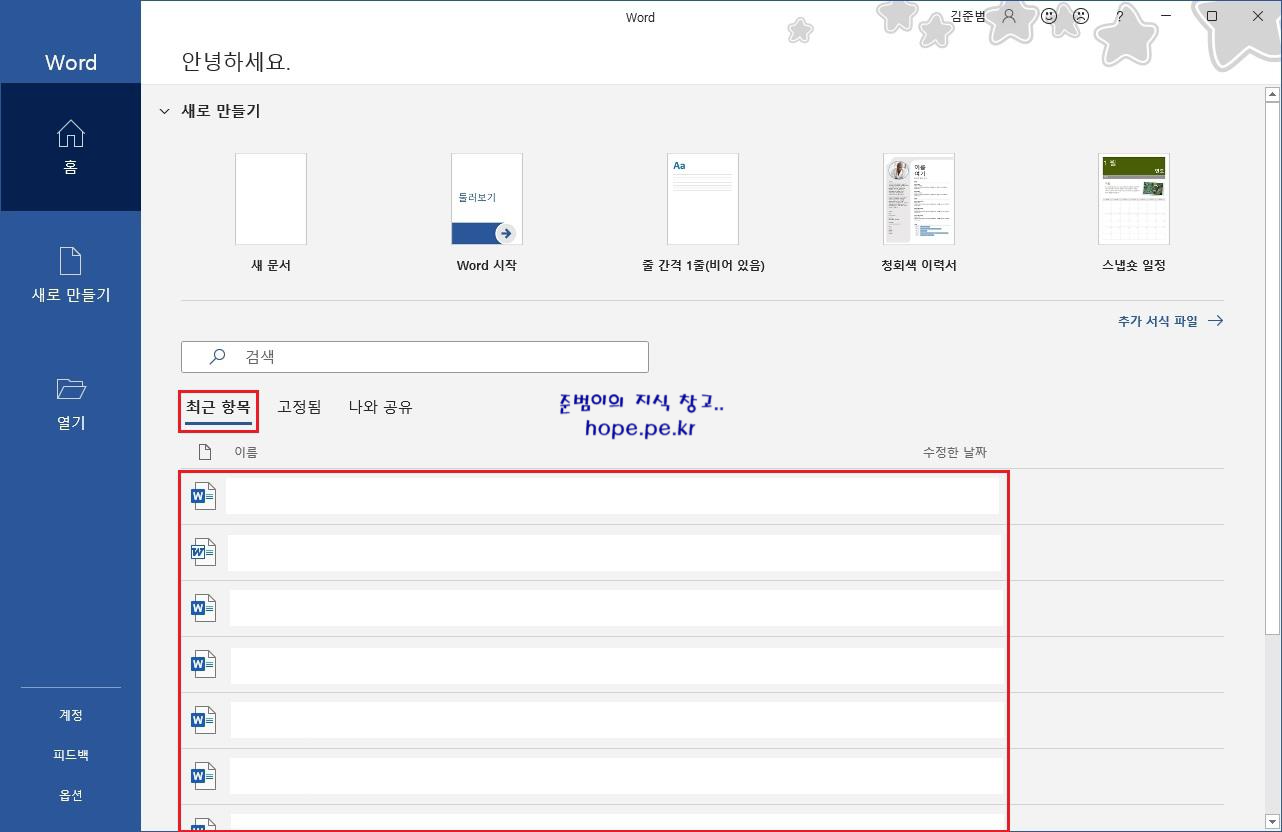Send a smile feedback face icon
This screenshot has width=1282, height=832.
(x=1049, y=16)
